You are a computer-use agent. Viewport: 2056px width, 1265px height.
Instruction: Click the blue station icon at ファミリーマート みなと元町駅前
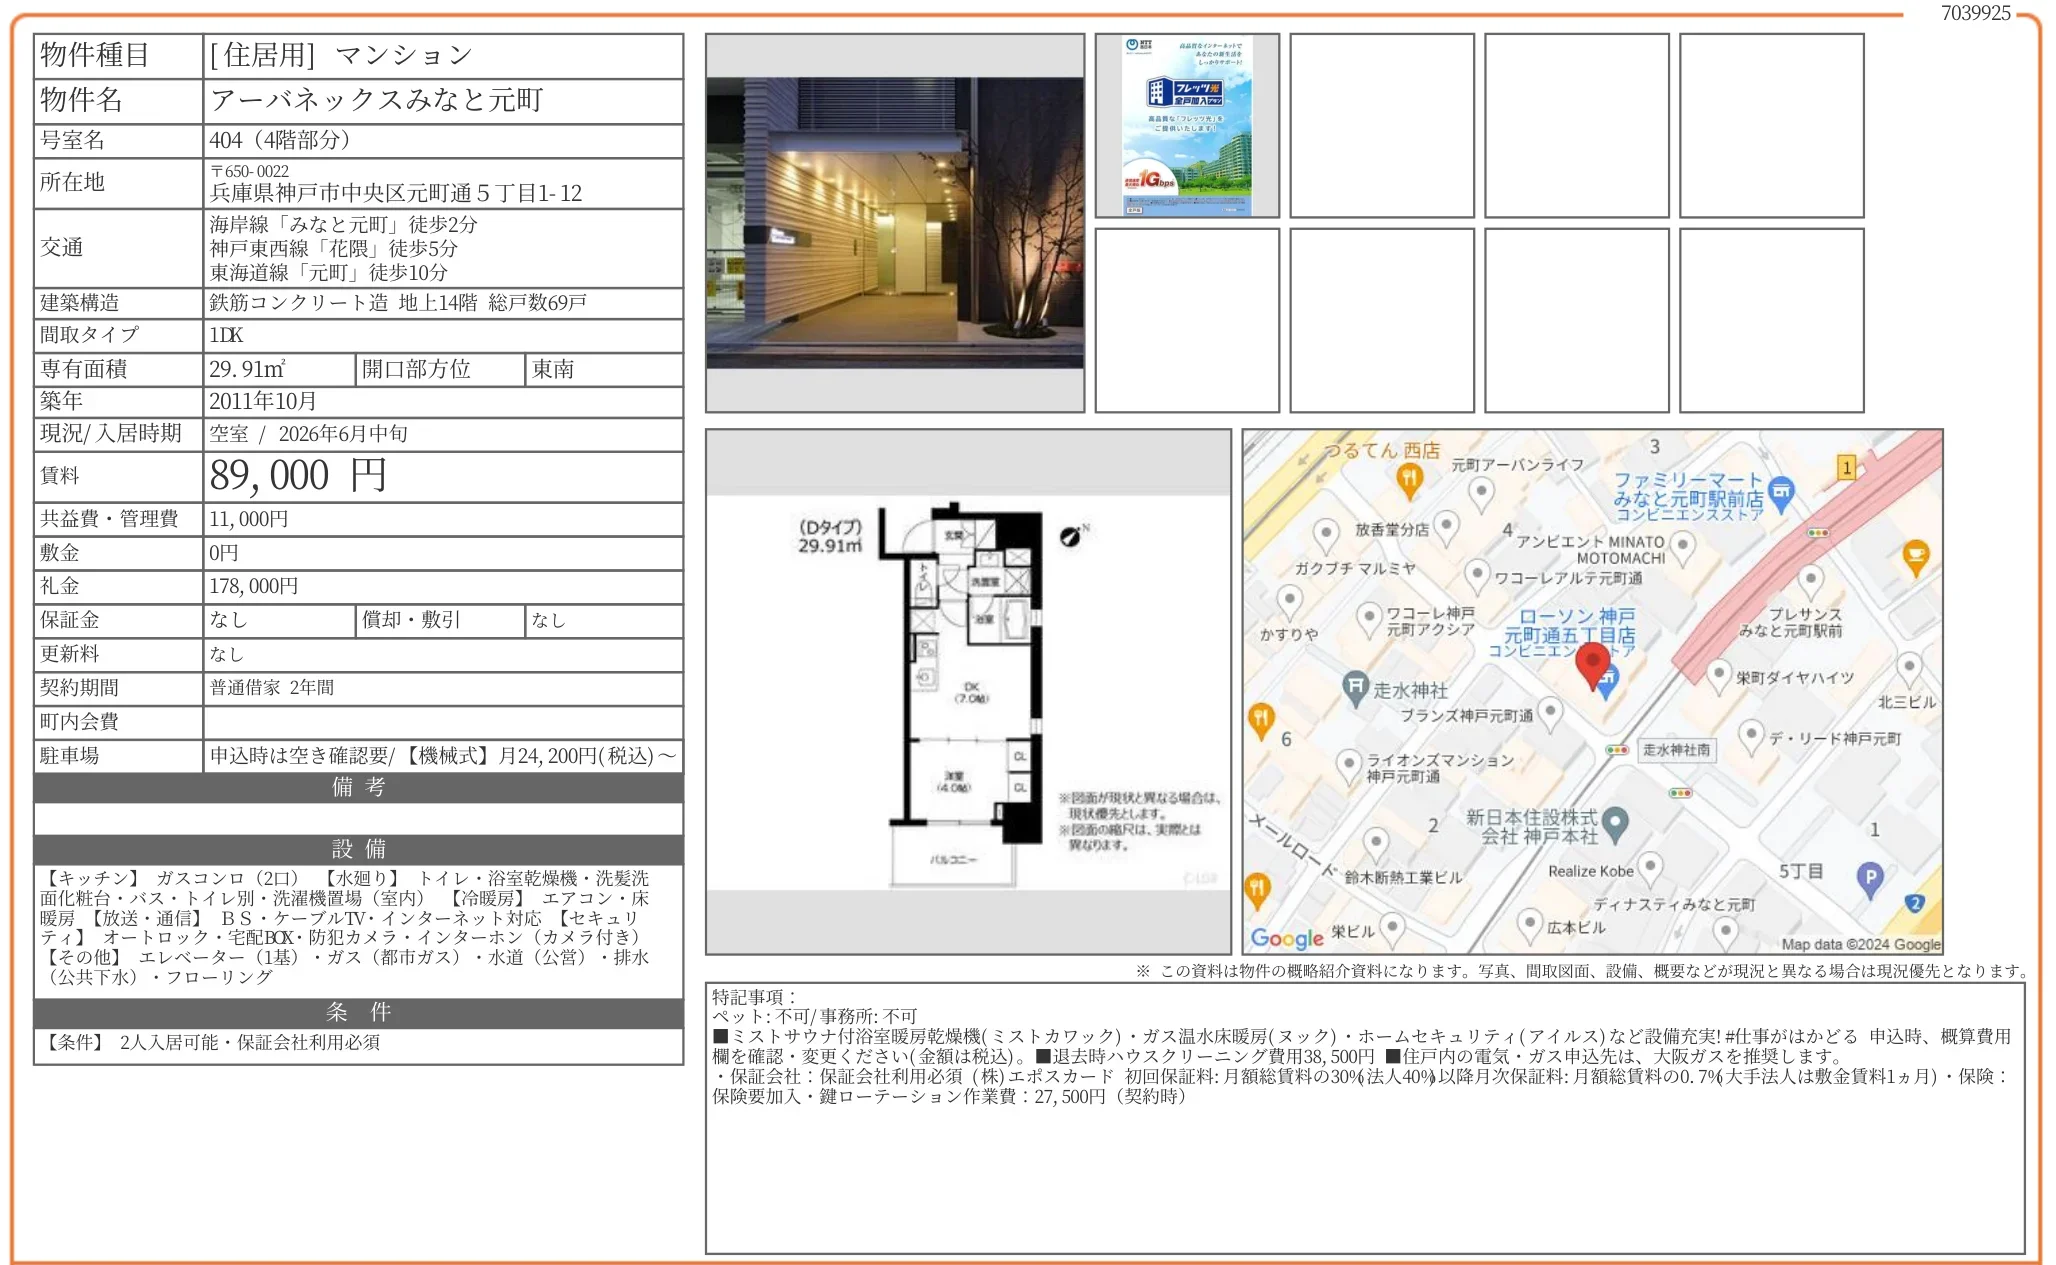coord(1780,492)
